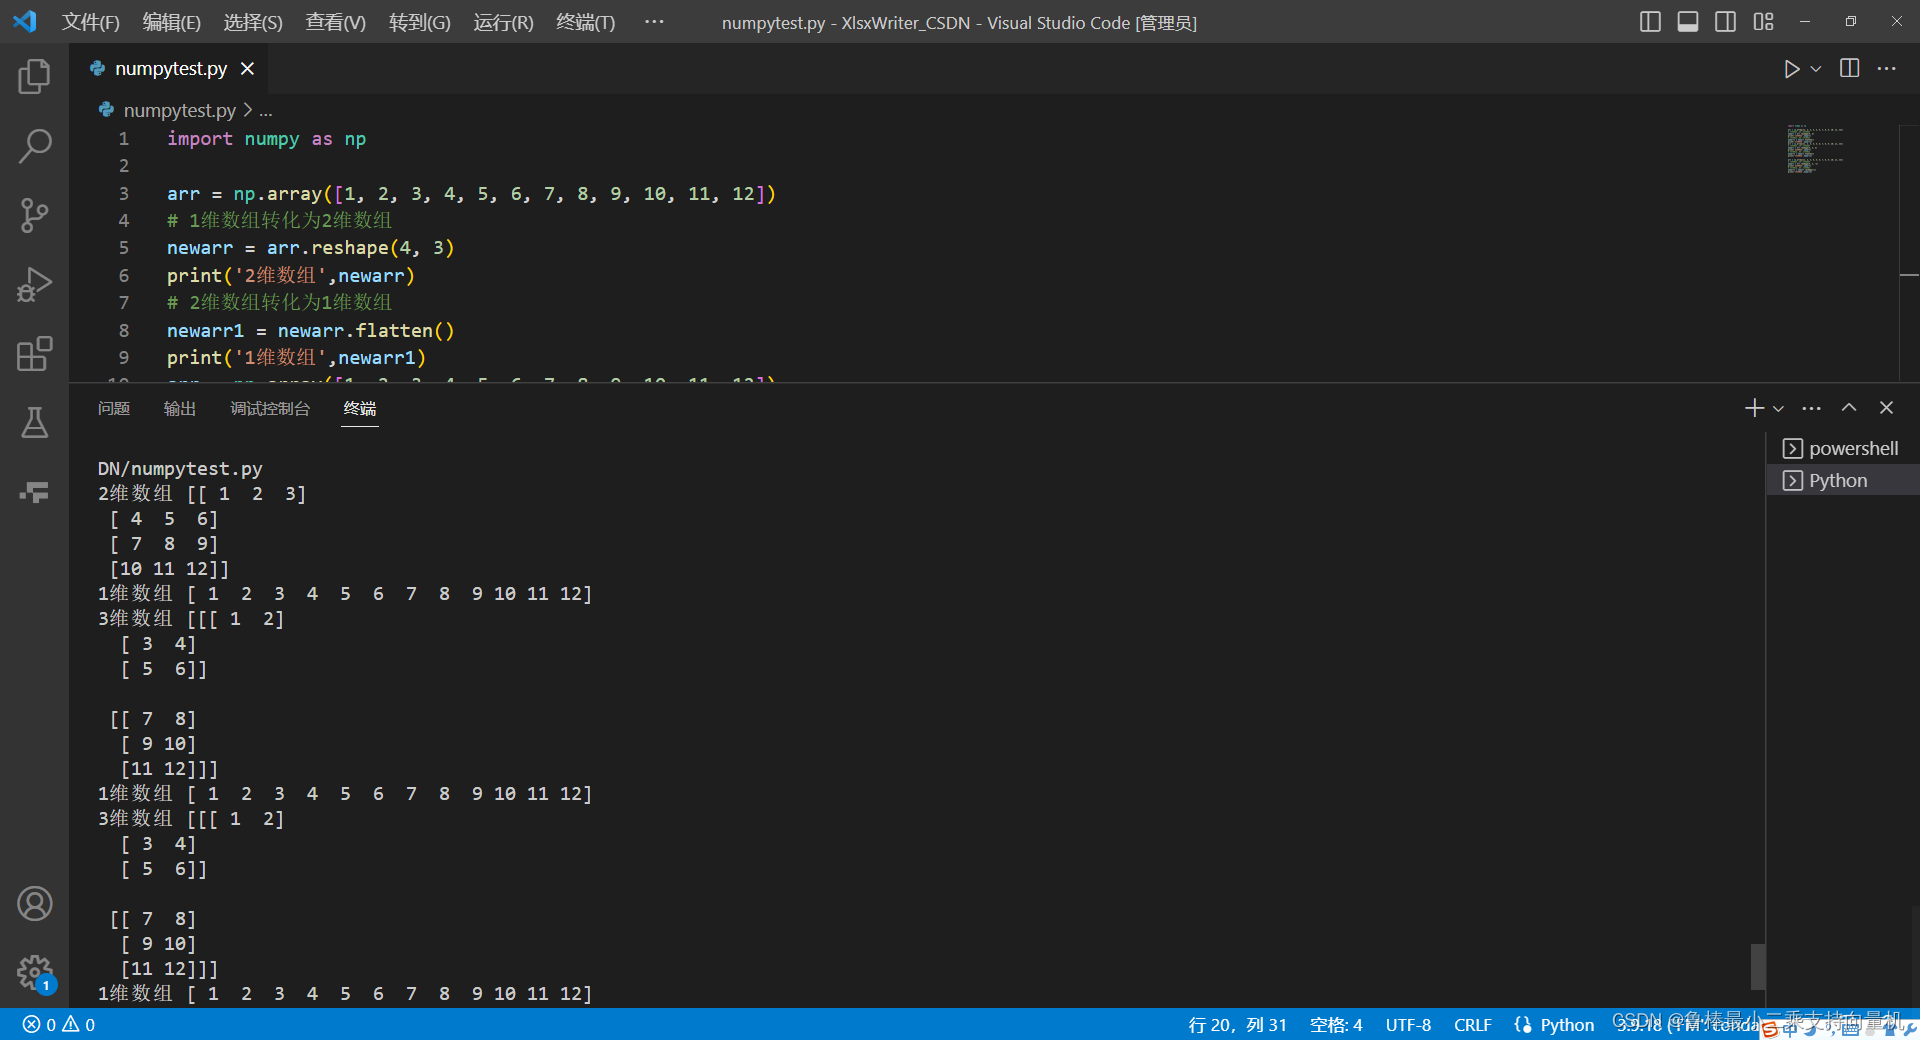Click the editor minimap preview
This screenshot has width=1920, height=1040.
pyautogui.click(x=1815, y=149)
